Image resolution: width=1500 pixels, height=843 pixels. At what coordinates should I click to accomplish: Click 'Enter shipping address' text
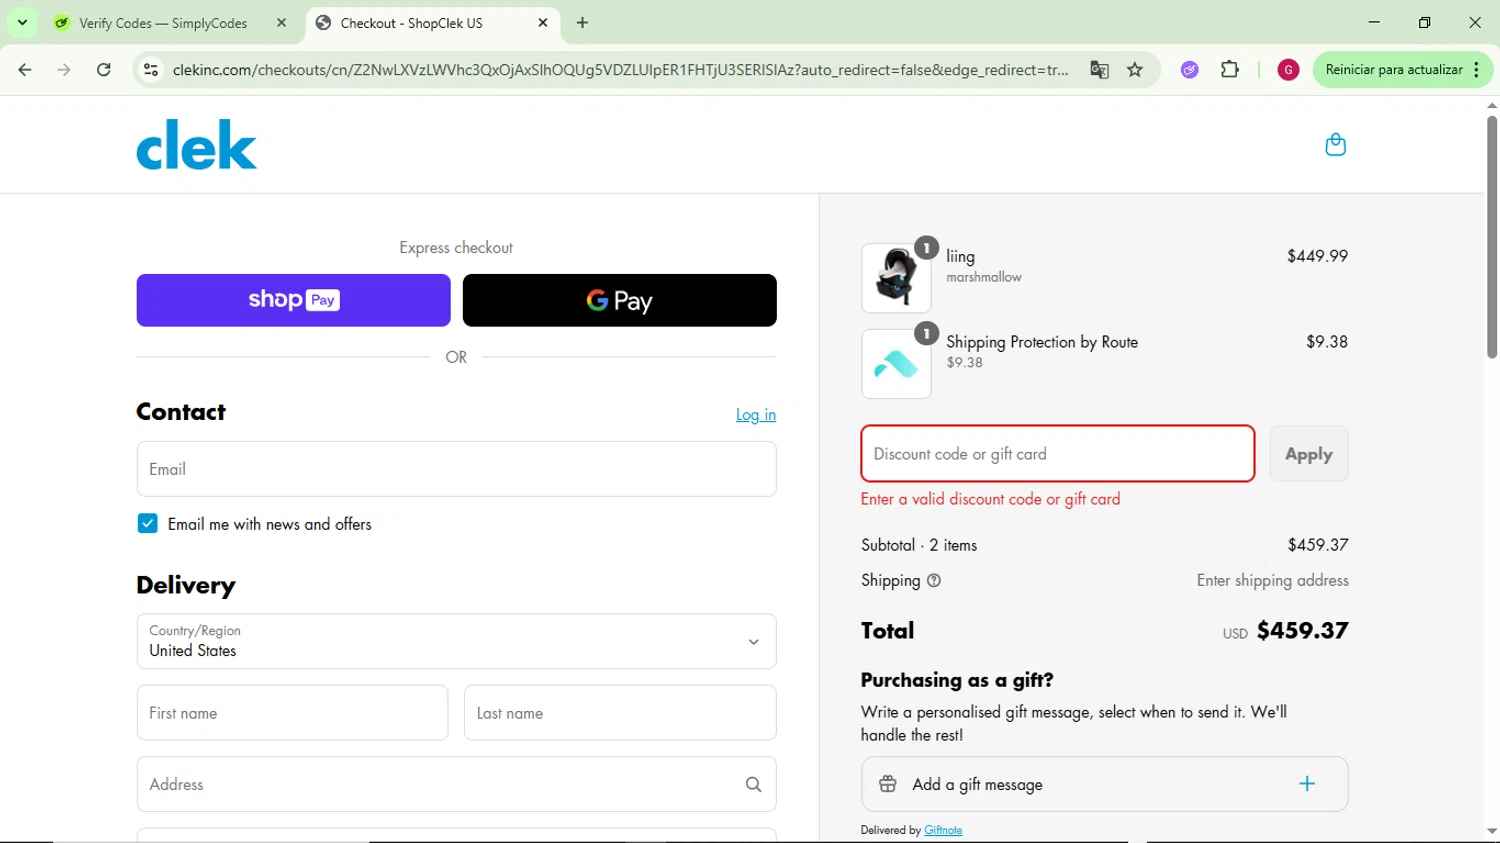pos(1272,581)
